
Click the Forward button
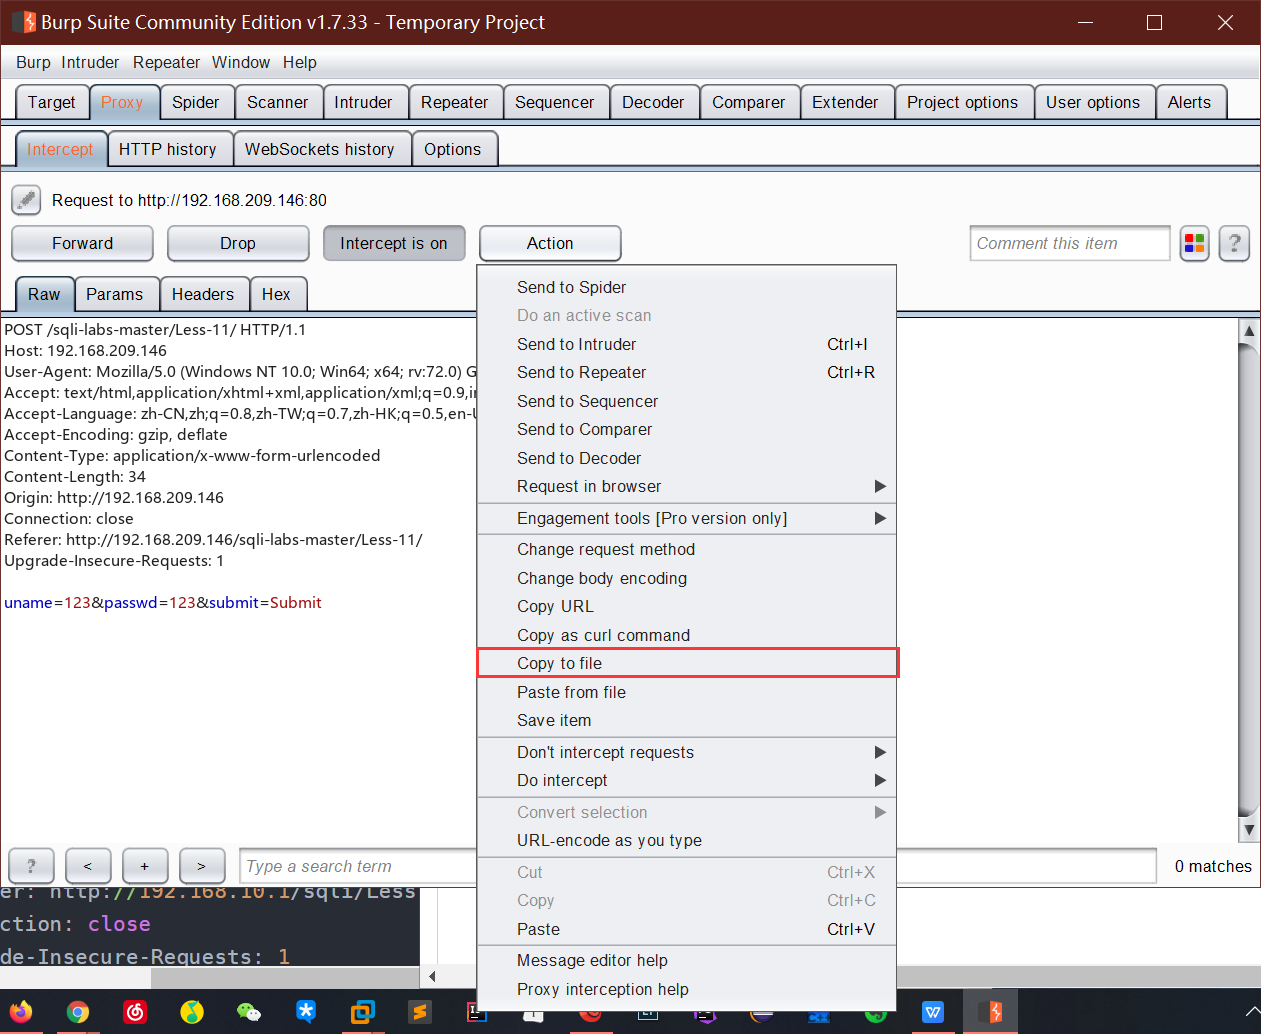coord(82,243)
